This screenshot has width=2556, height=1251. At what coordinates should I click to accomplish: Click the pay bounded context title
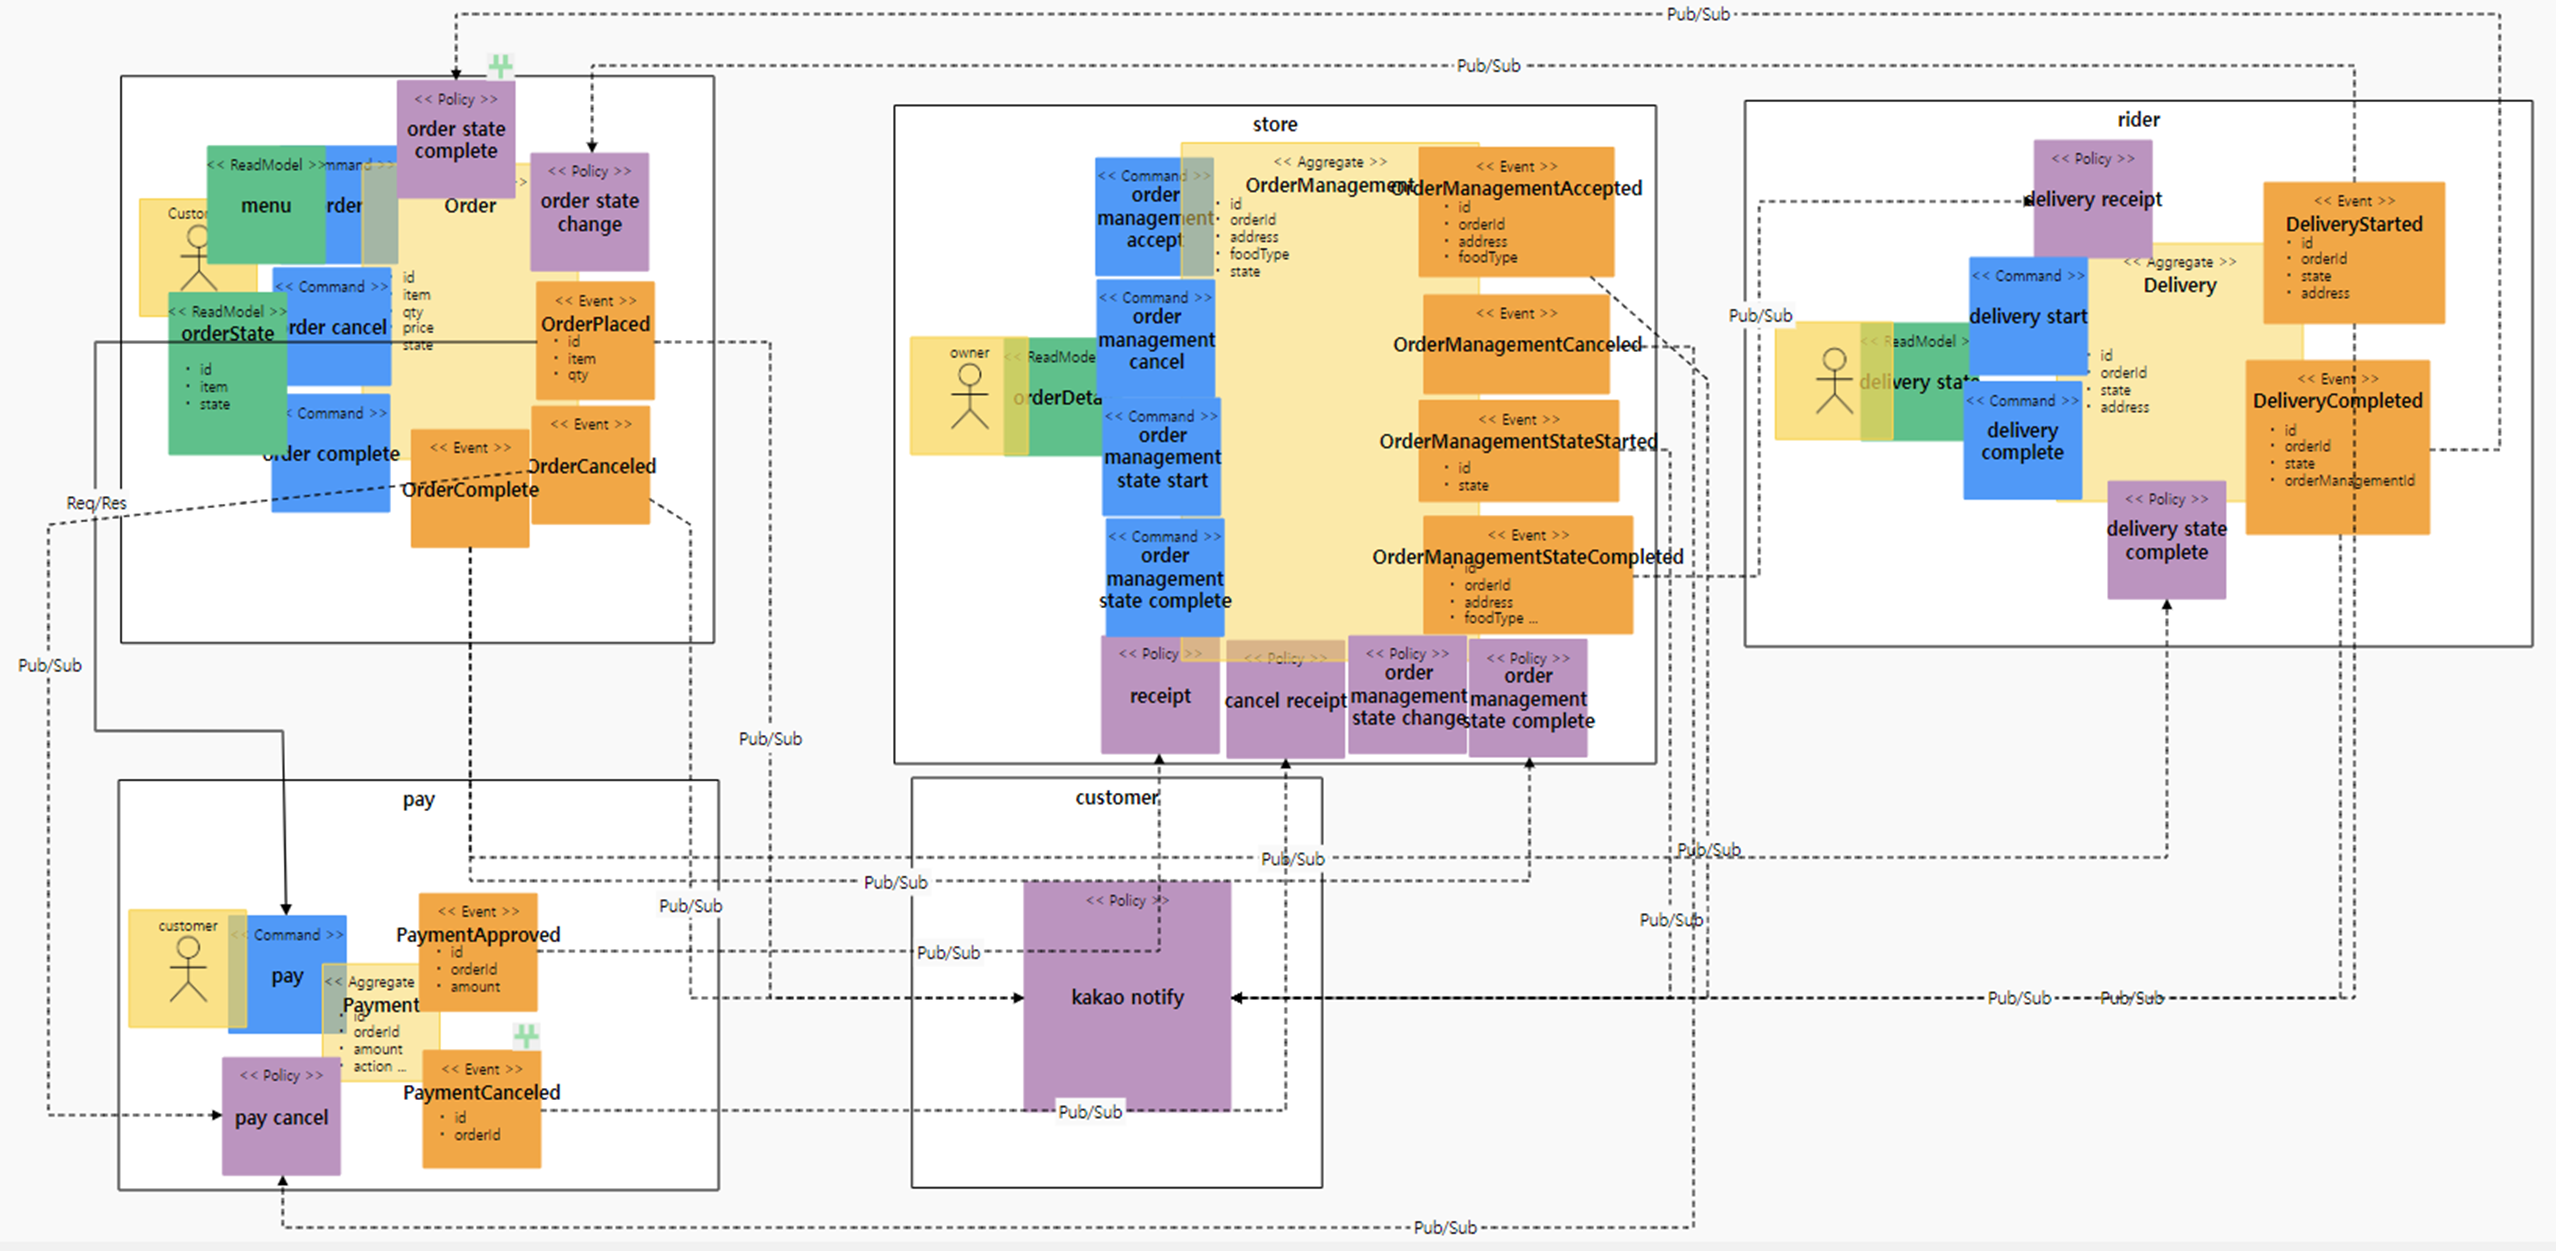click(419, 799)
